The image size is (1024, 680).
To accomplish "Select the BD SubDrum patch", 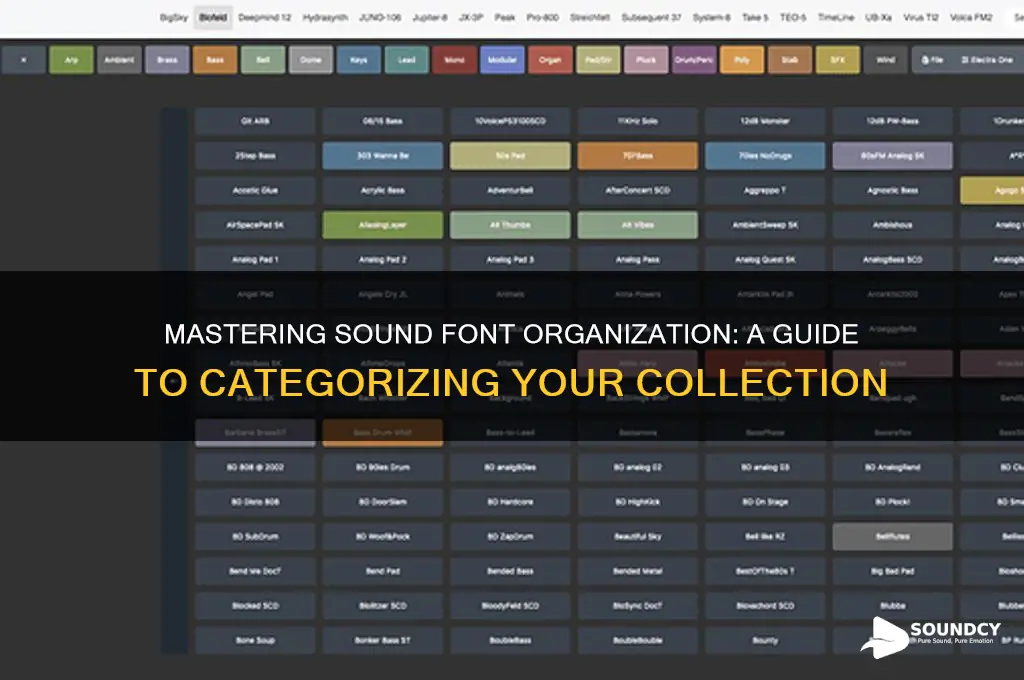I will pos(255,537).
